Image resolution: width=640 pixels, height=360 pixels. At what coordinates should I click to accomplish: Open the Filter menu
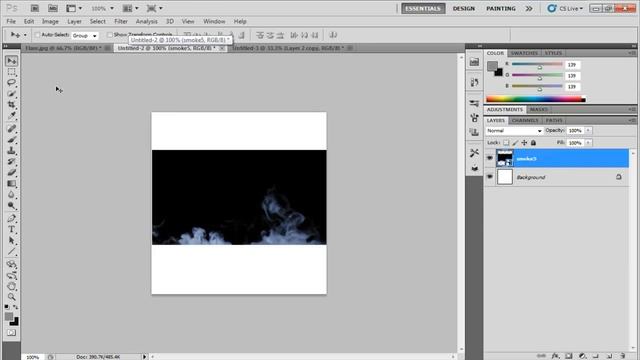[x=121, y=21]
